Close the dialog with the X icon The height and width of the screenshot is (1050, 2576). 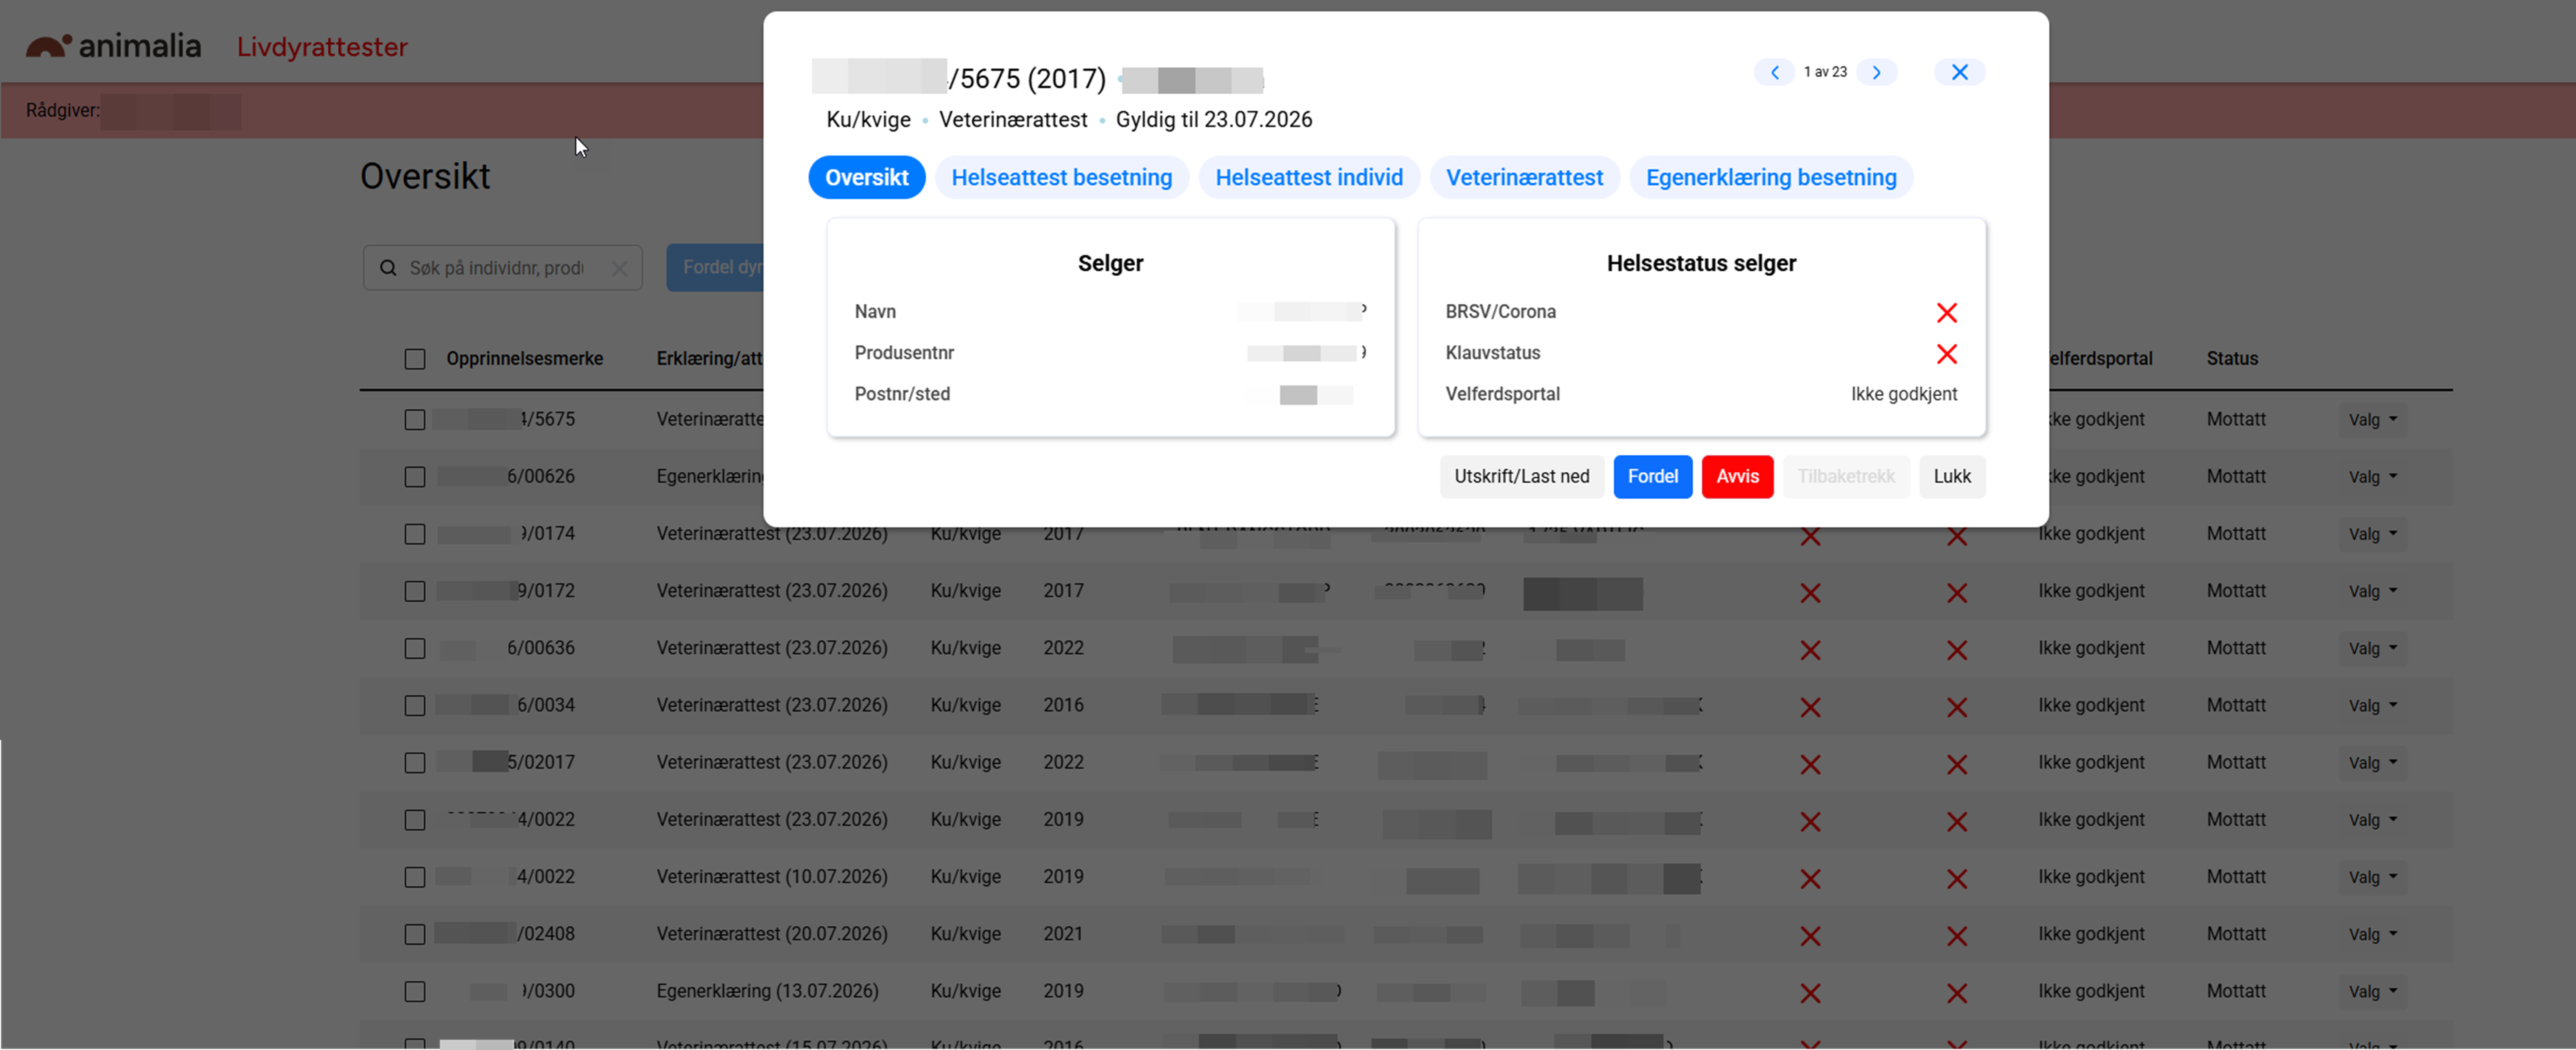(x=1959, y=72)
